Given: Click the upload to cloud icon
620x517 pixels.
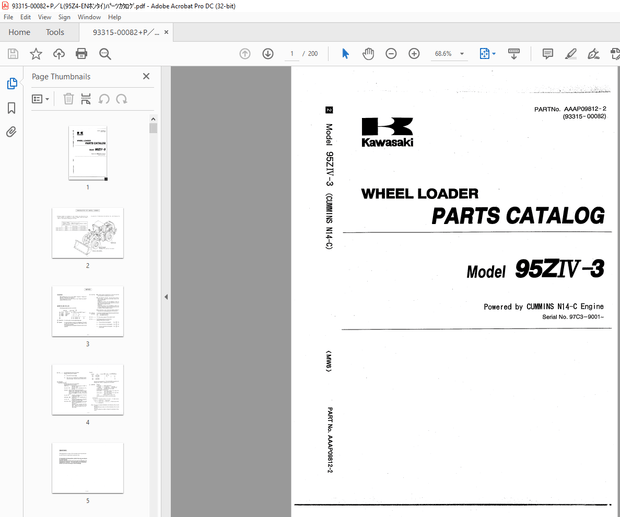Looking at the screenshot, I should [x=59, y=54].
